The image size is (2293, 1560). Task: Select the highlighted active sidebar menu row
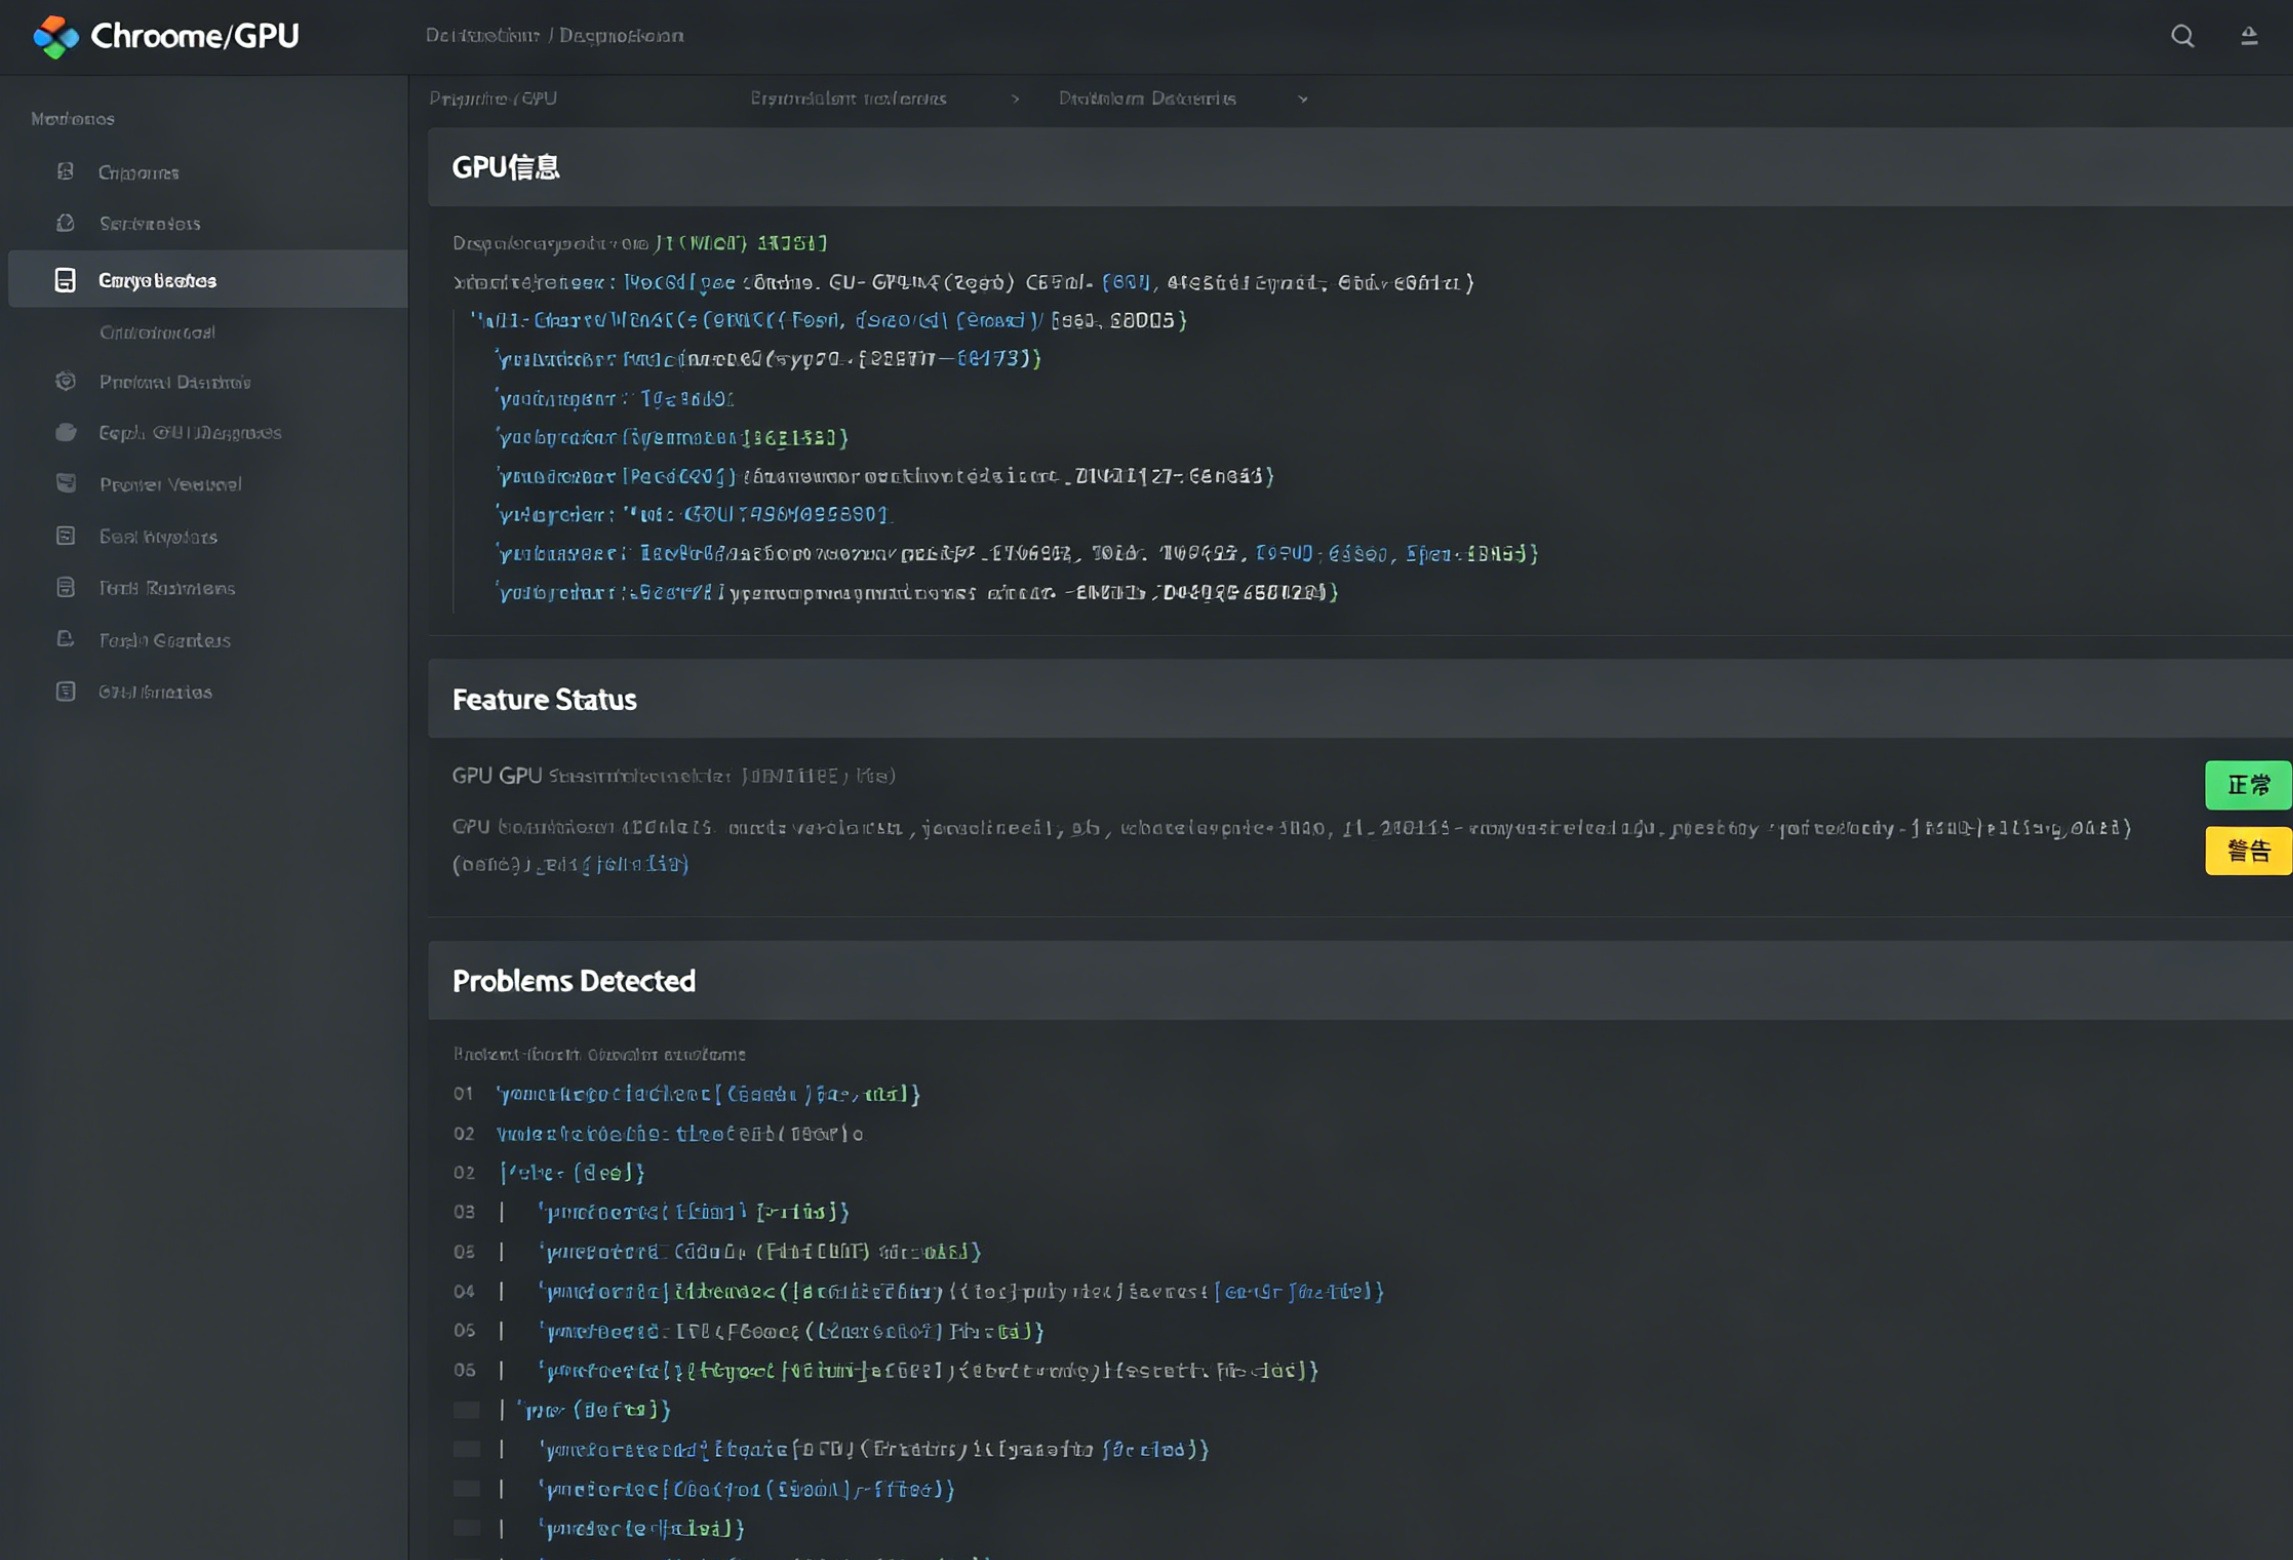tap(208, 279)
